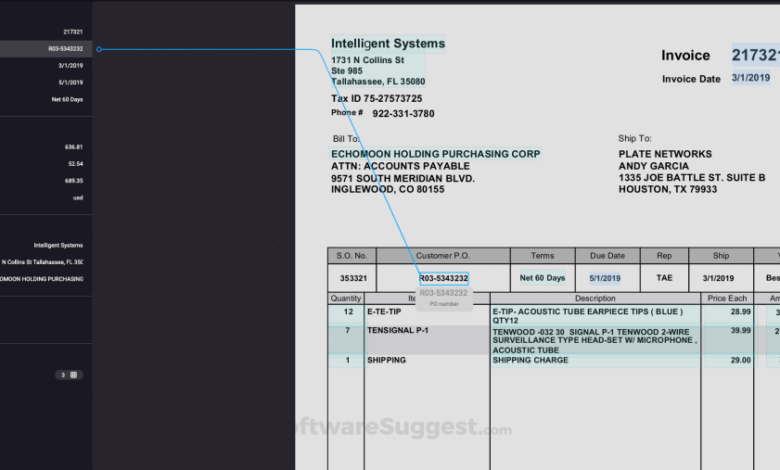Click the S.O. No. value 353321
780x470 pixels.
(353, 279)
